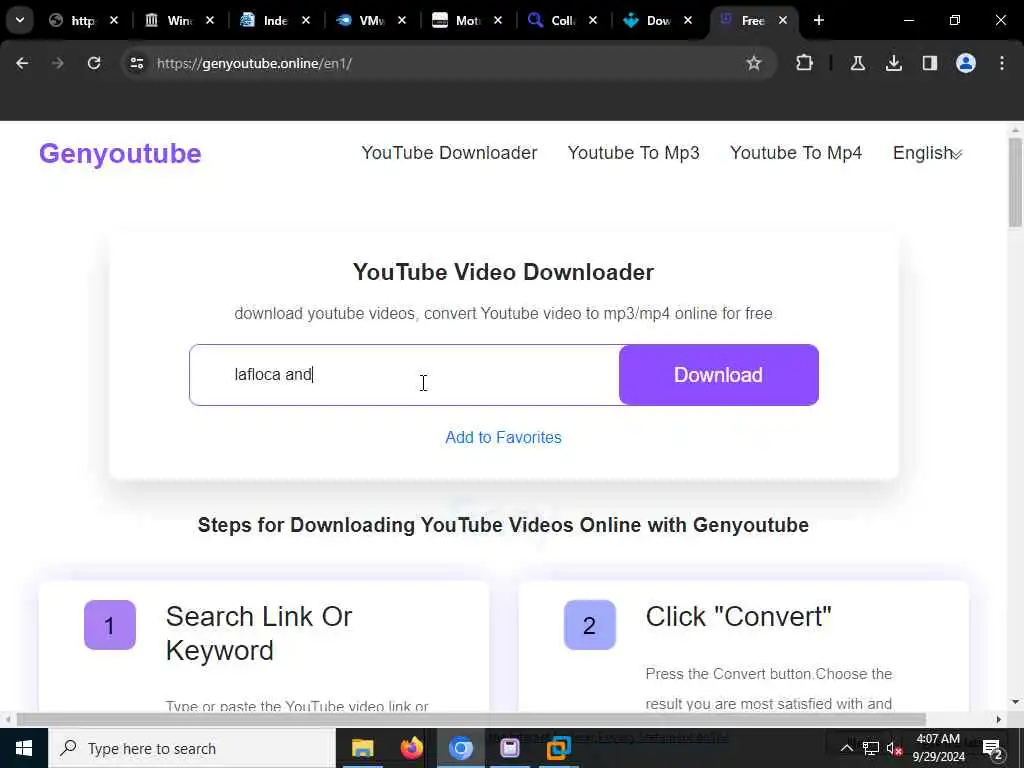Open the YouTube Downloader nav link

click(449, 153)
